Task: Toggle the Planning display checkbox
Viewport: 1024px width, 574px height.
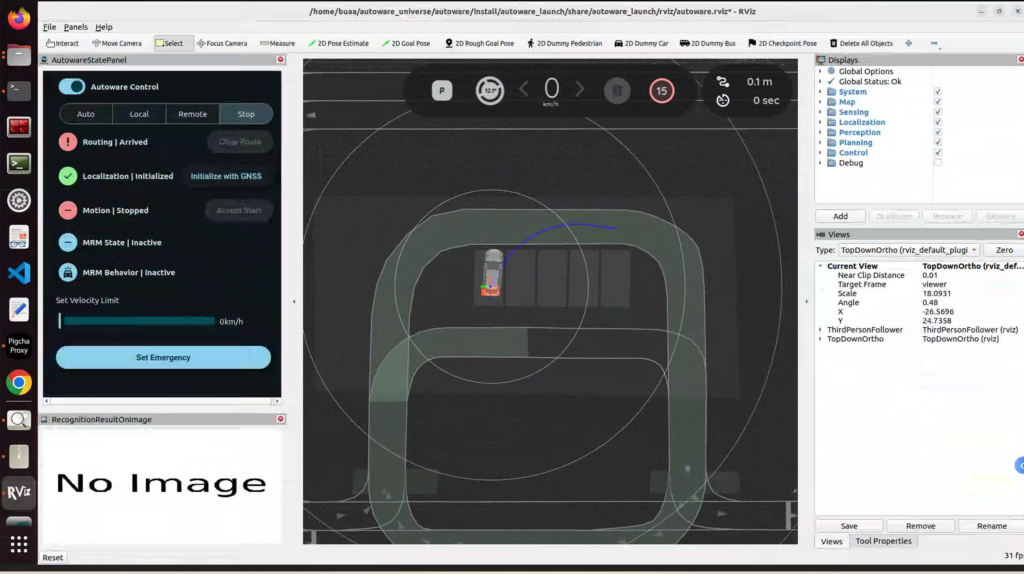Action: pyautogui.click(x=938, y=142)
